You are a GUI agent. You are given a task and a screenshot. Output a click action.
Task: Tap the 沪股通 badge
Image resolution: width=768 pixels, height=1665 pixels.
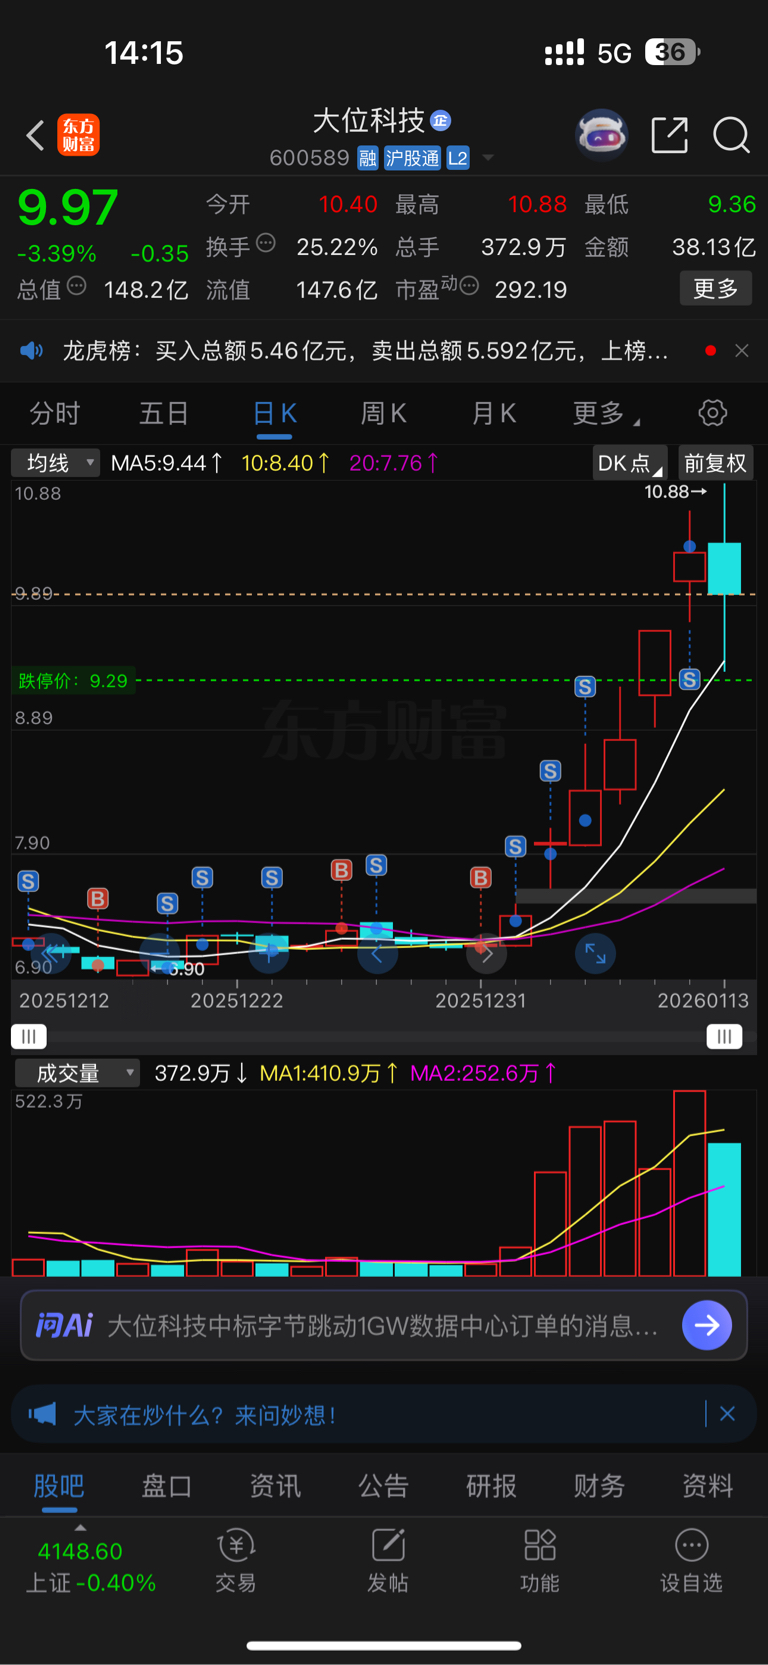click(412, 158)
